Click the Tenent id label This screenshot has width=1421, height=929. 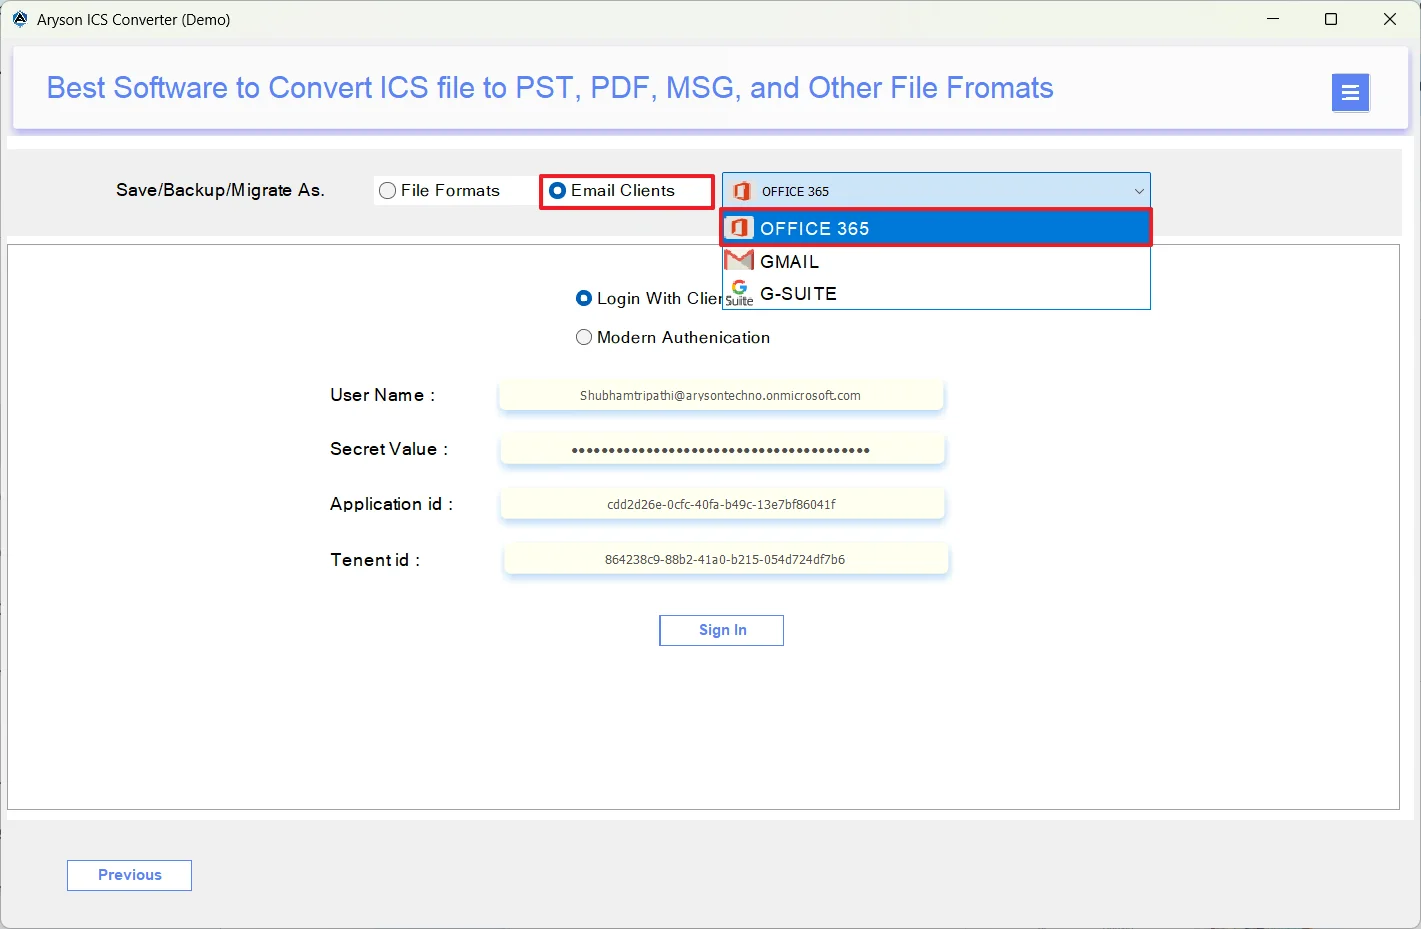click(375, 560)
